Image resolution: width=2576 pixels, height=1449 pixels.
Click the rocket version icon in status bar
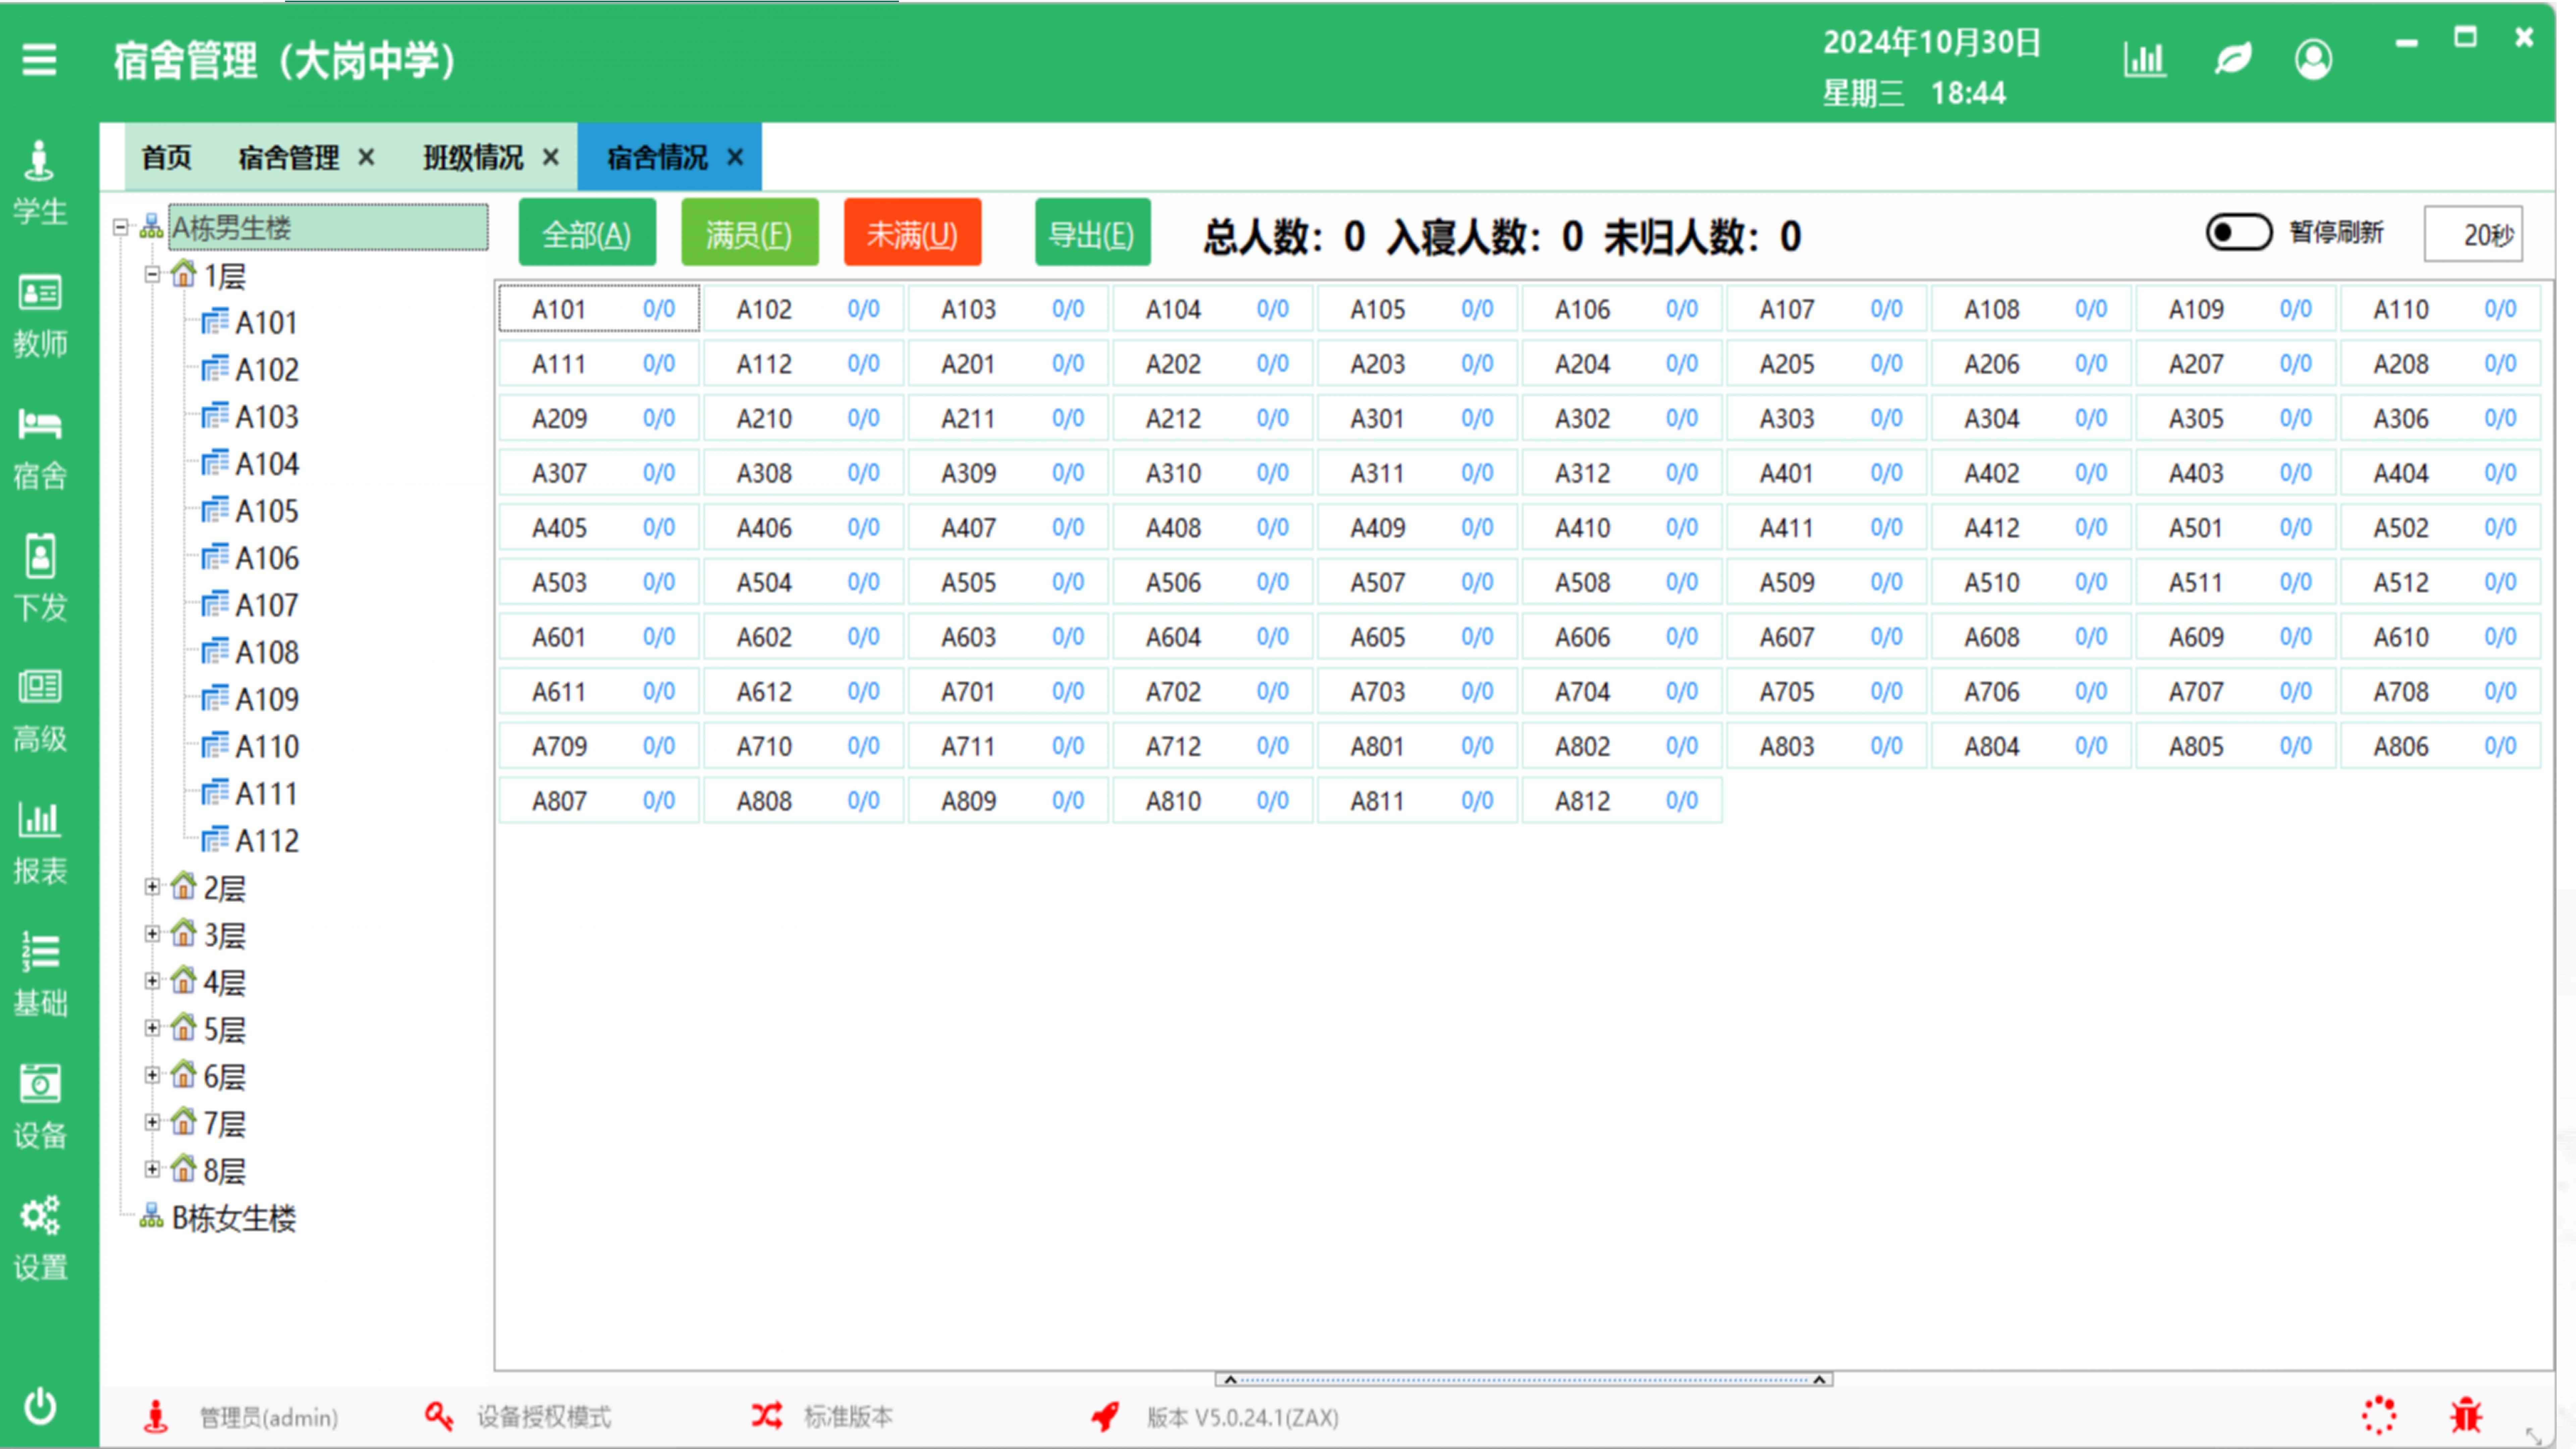pyautogui.click(x=1105, y=1416)
